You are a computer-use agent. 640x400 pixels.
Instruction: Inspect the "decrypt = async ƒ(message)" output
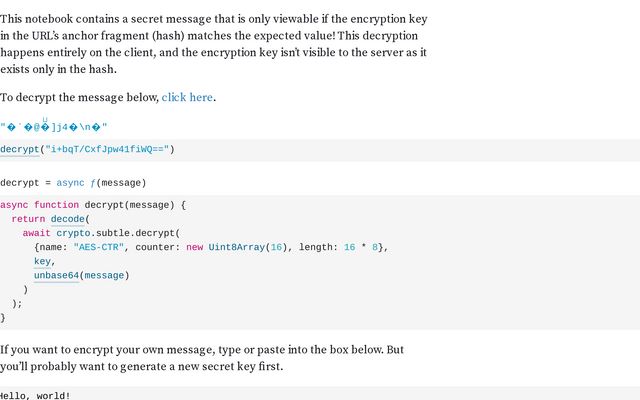[73, 183]
